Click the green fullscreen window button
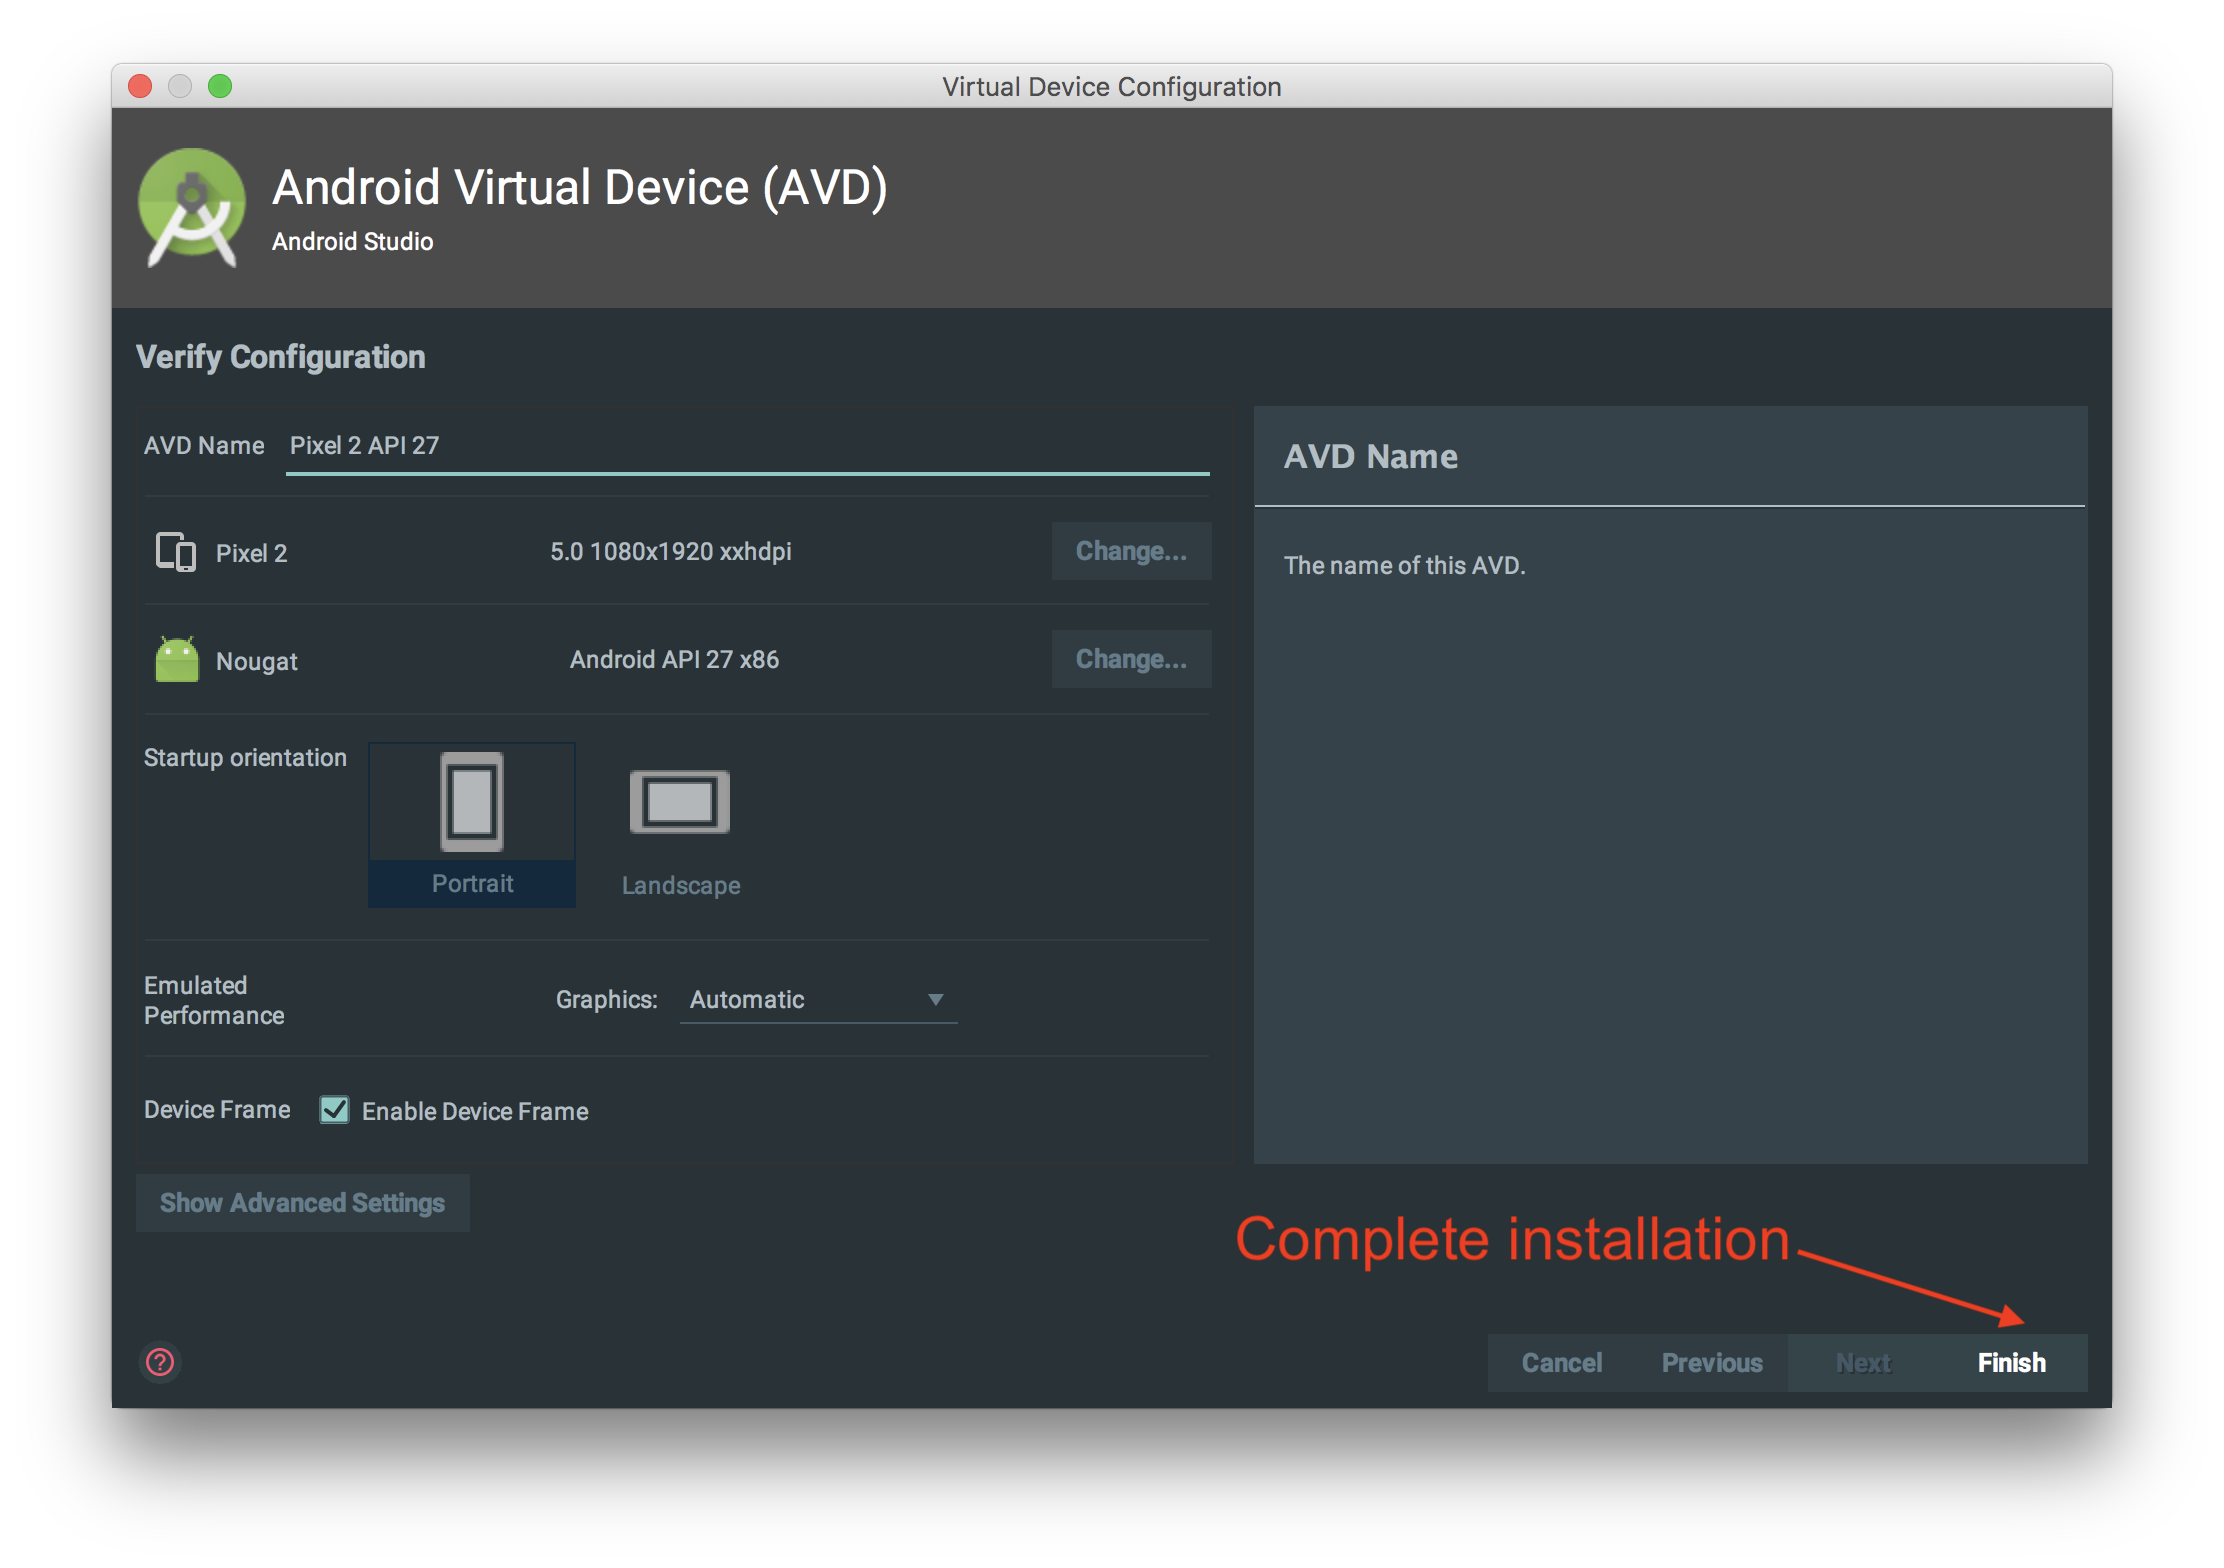Screen dimensions: 2224x1568 coord(220,87)
